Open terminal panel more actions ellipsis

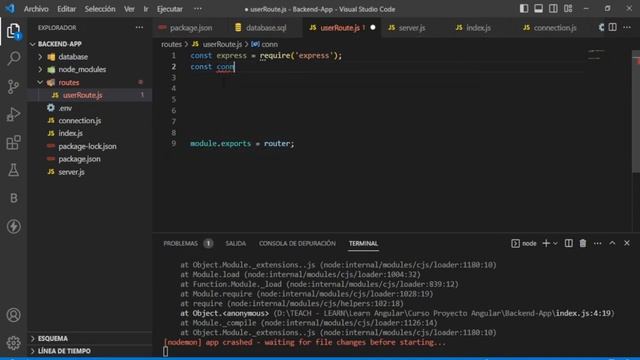point(598,243)
